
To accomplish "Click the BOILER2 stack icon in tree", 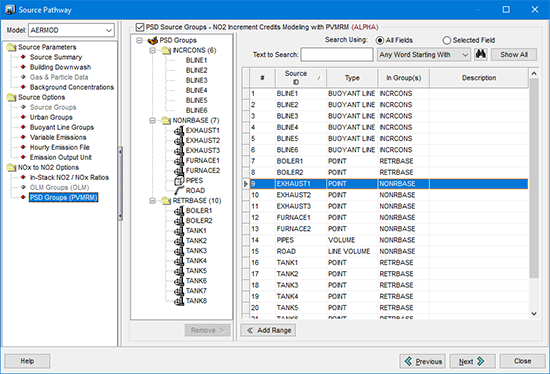I will click(179, 221).
